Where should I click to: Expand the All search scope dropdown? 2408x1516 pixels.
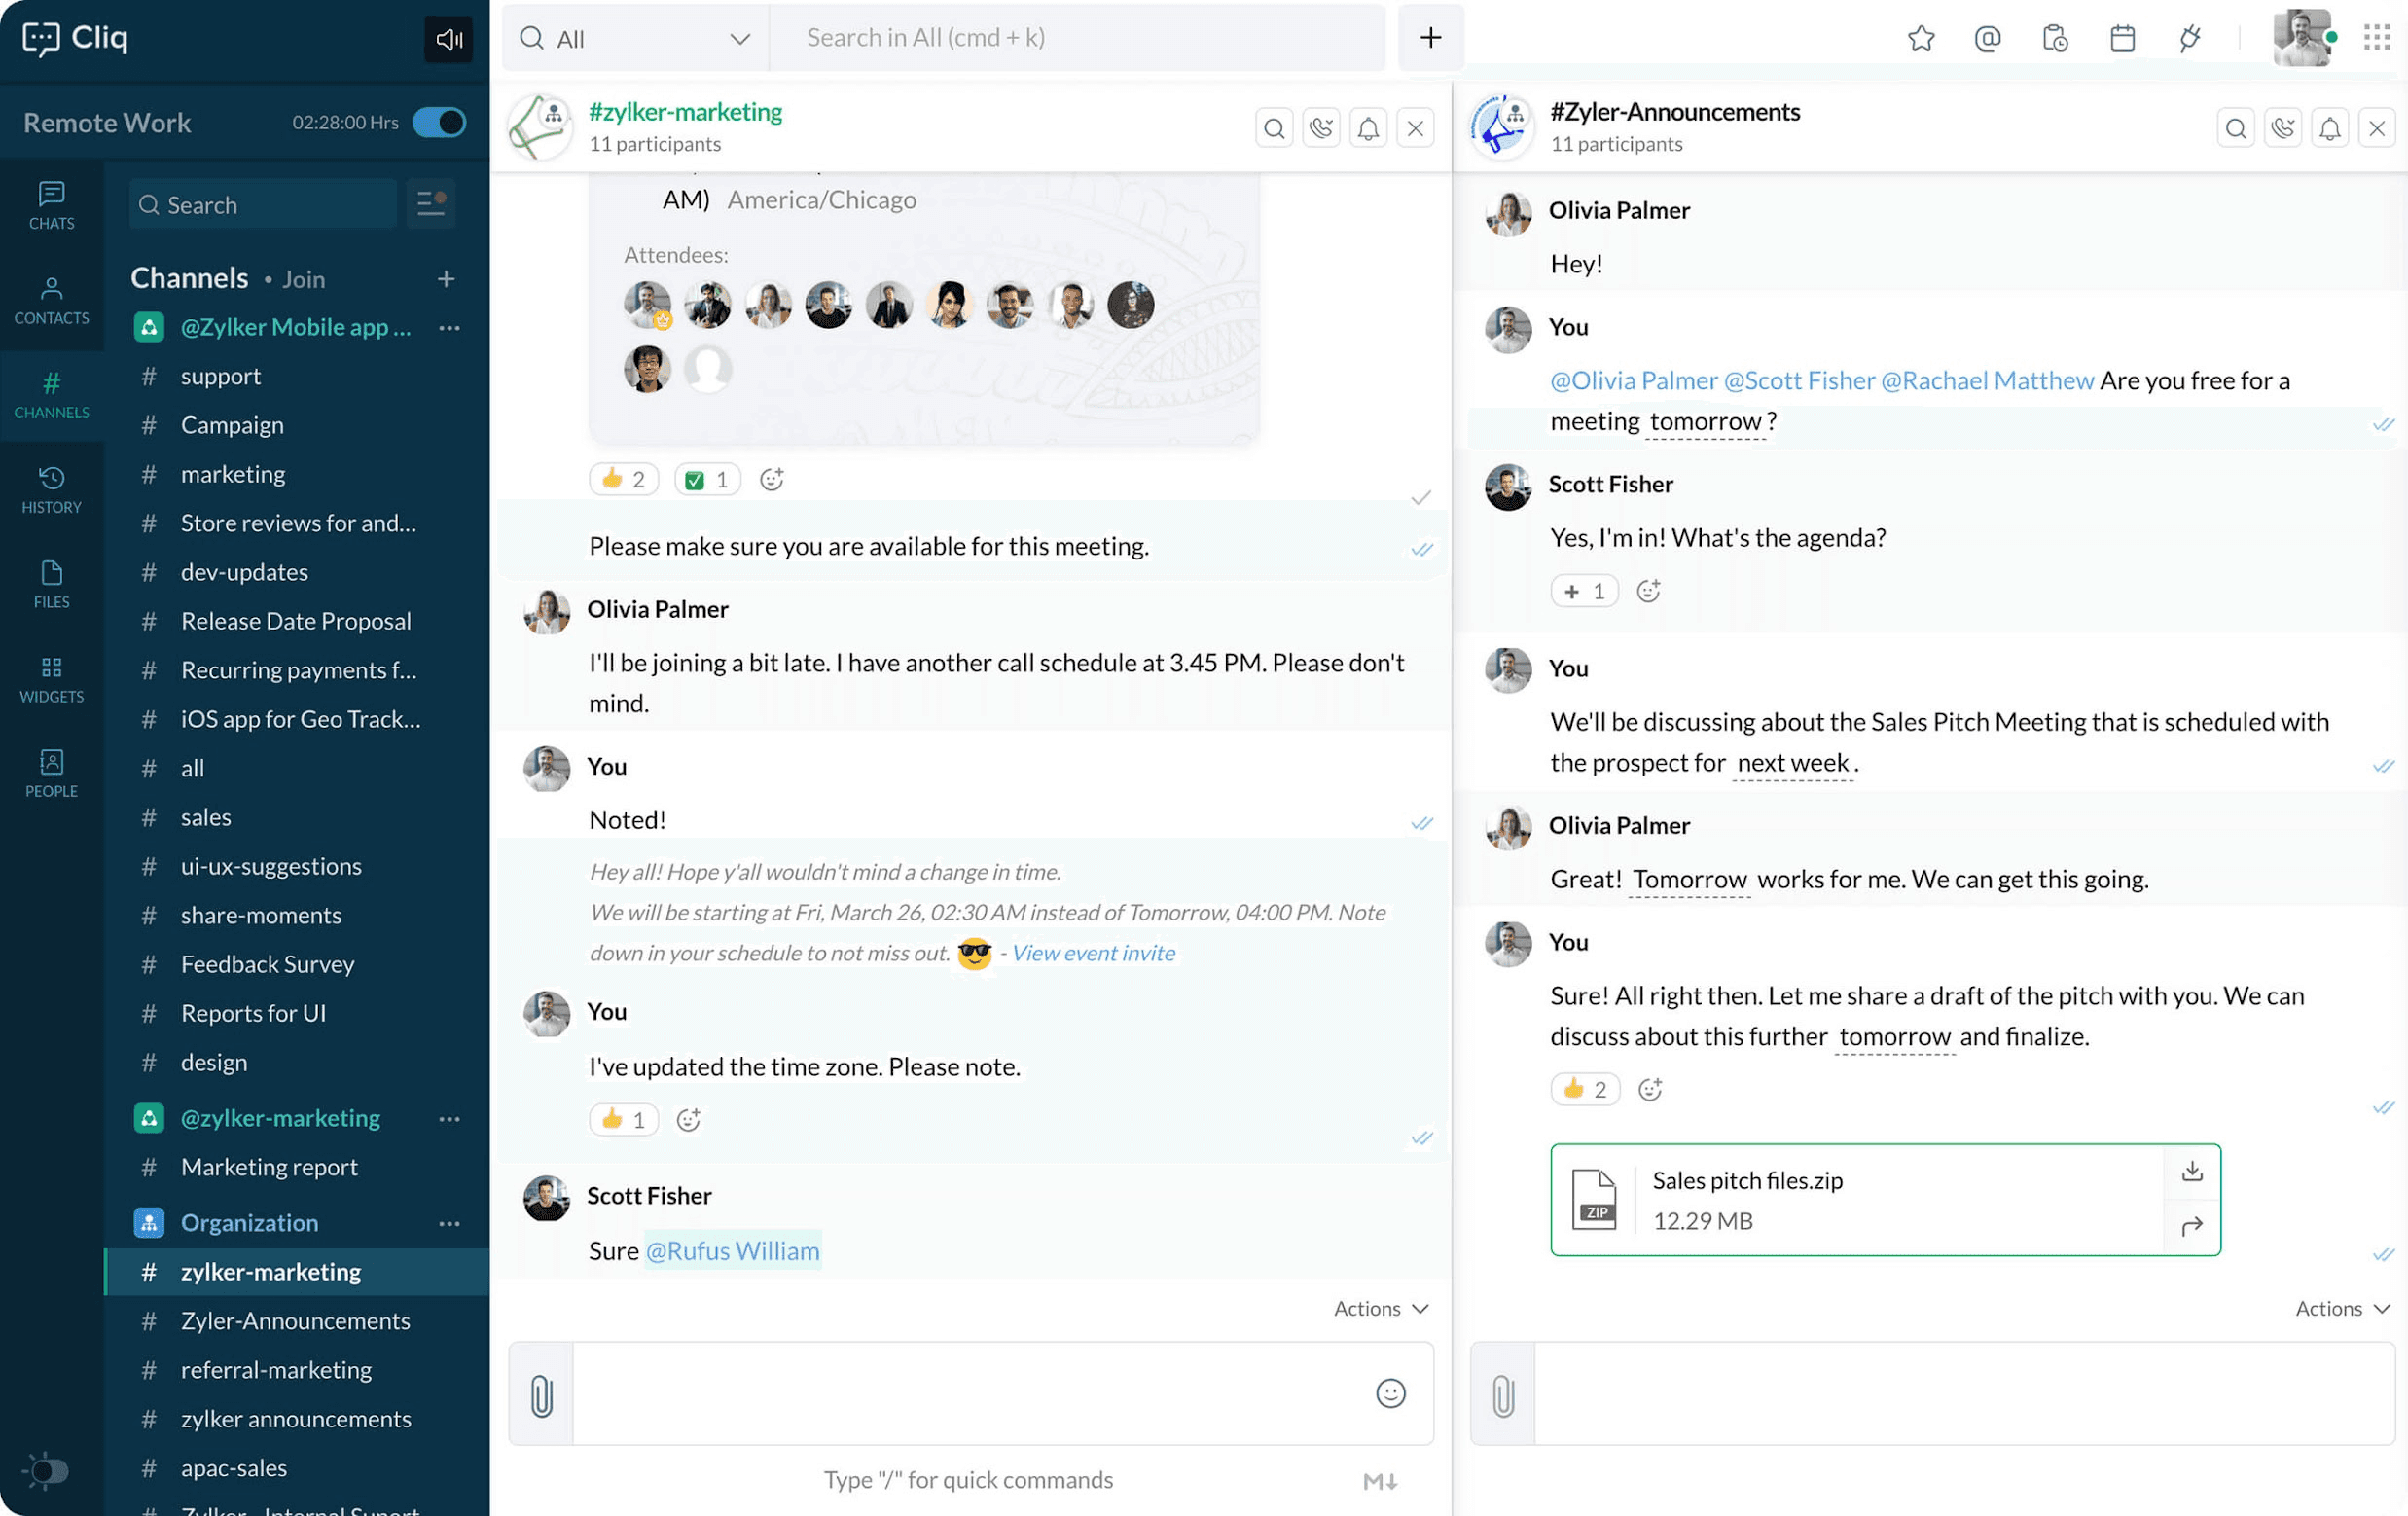coord(739,39)
